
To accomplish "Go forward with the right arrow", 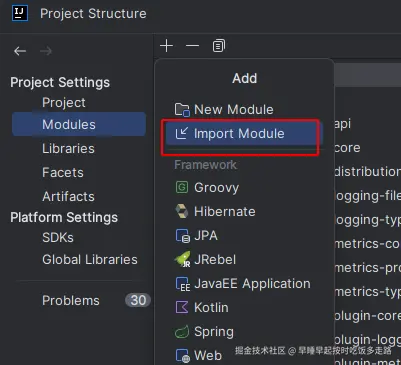I will (46, 51).
